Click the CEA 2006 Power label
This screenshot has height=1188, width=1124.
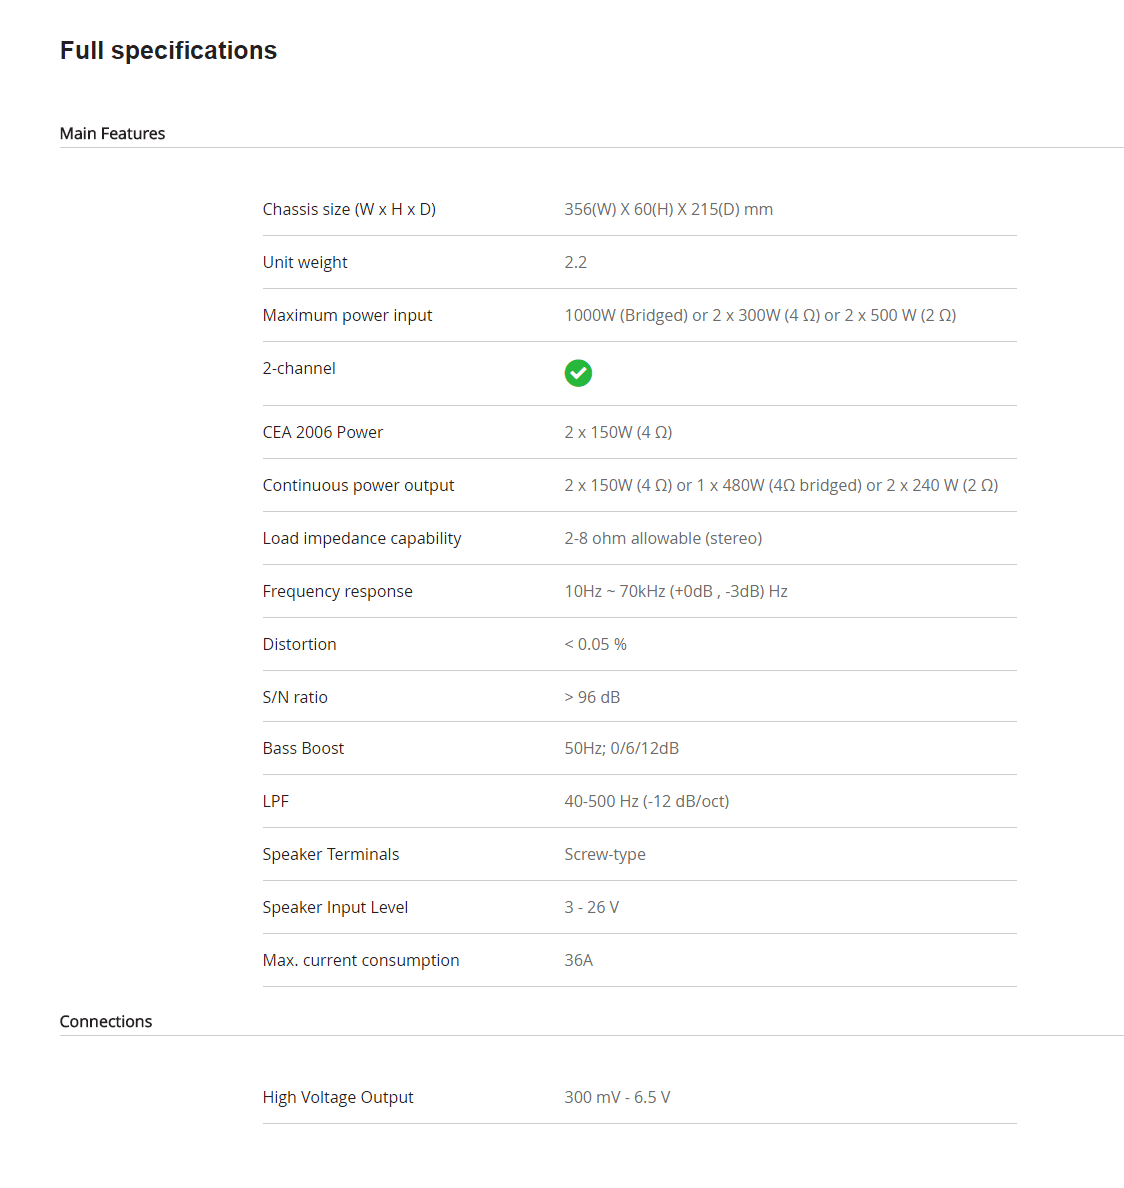coord(323,432)
